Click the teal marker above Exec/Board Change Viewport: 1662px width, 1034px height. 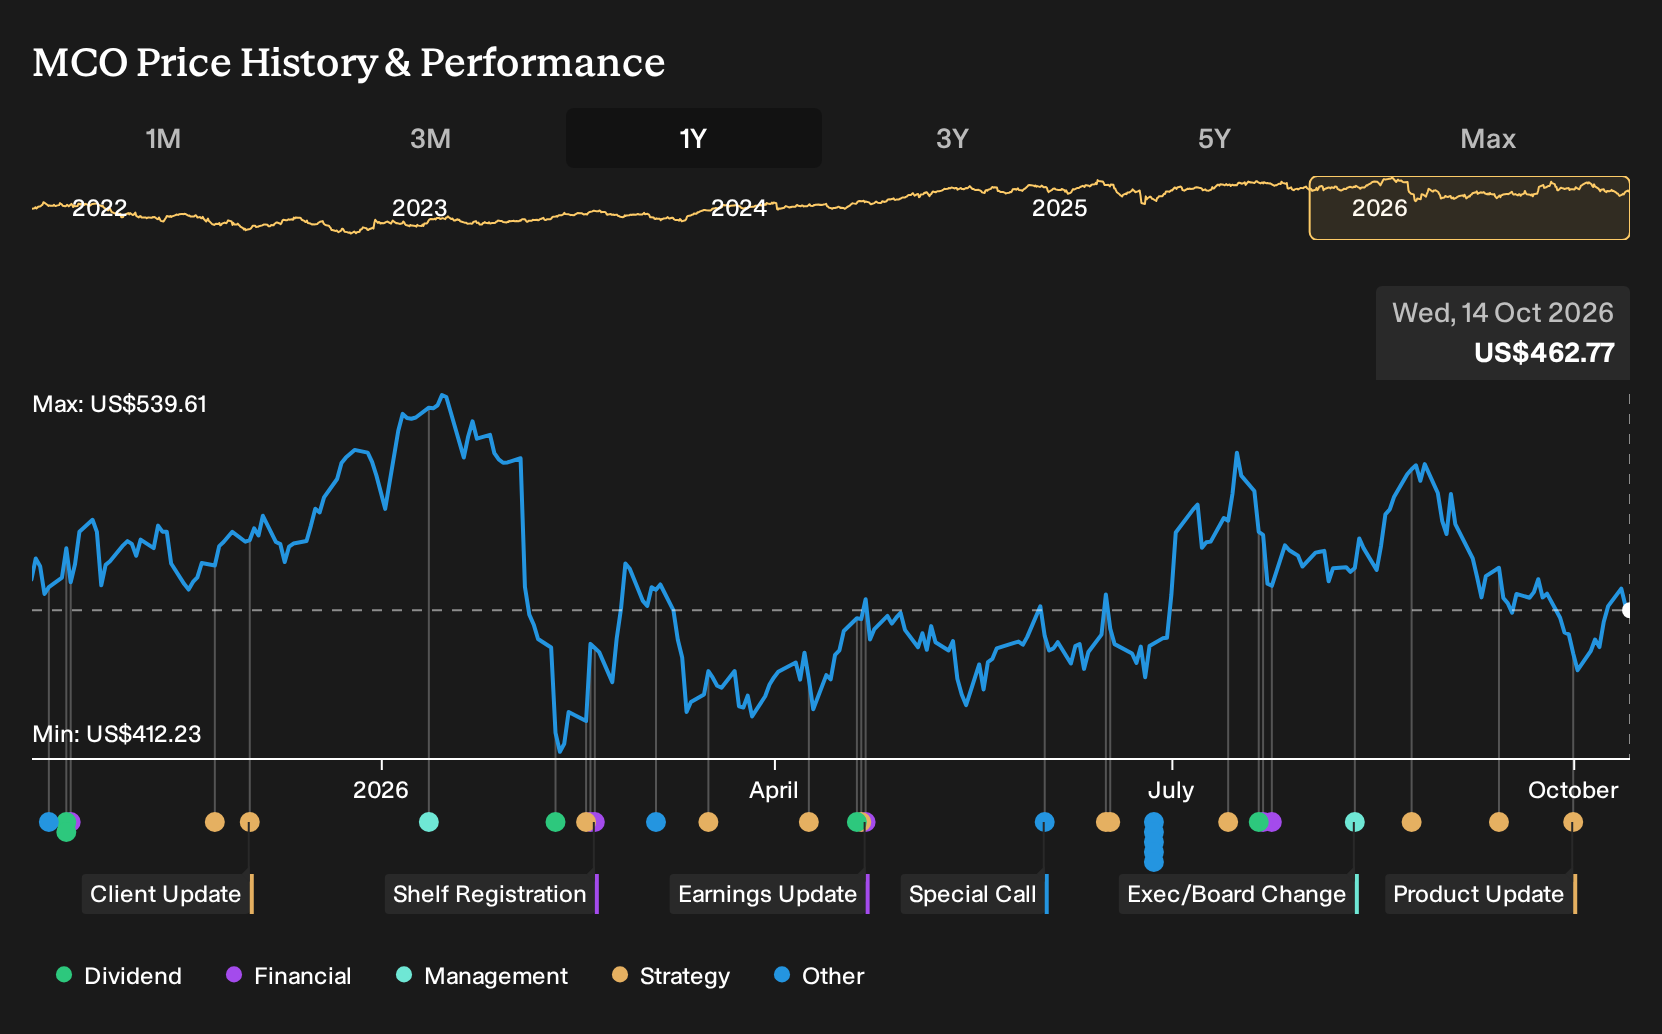click(1354, 822)
